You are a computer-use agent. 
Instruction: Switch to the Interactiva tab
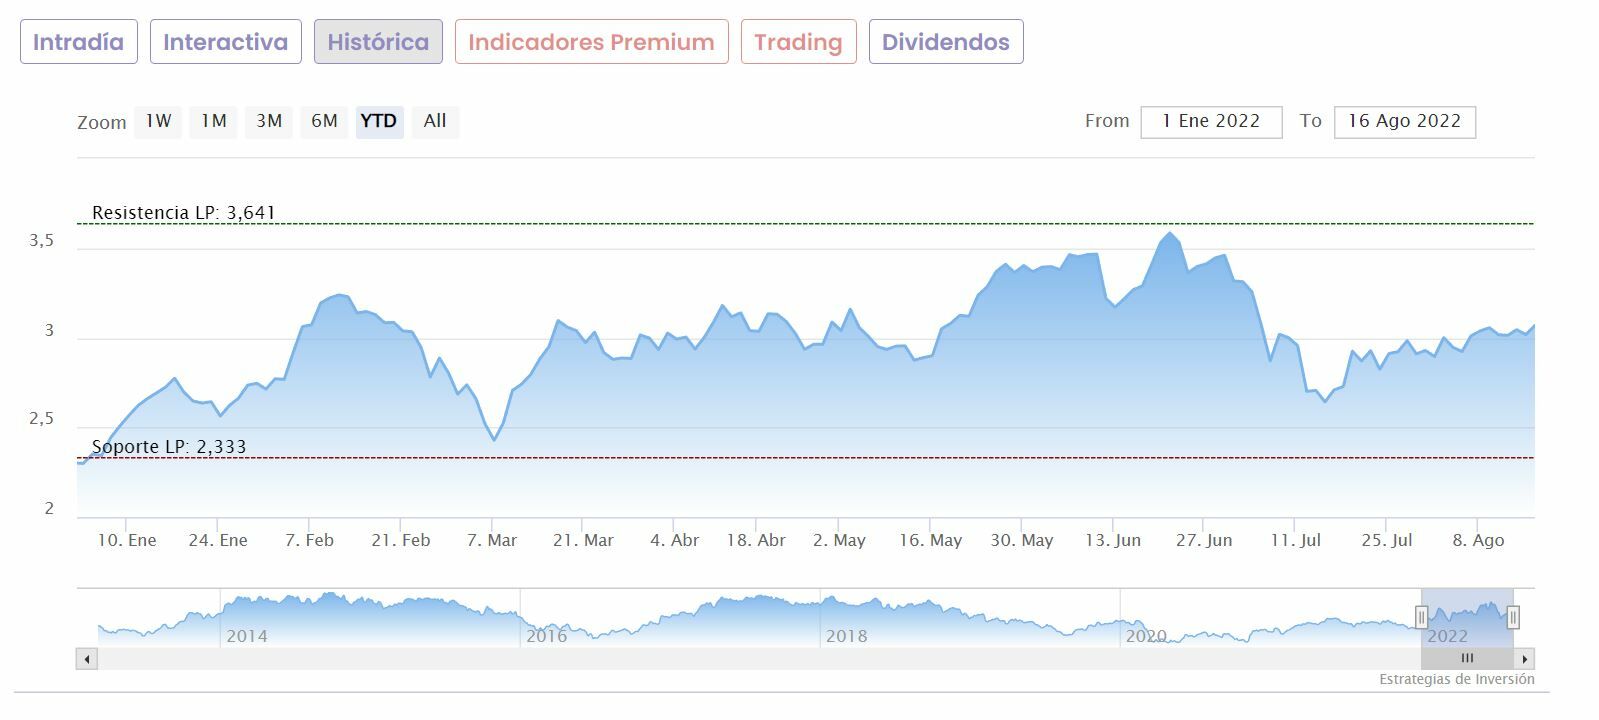(x=225, y=42)
